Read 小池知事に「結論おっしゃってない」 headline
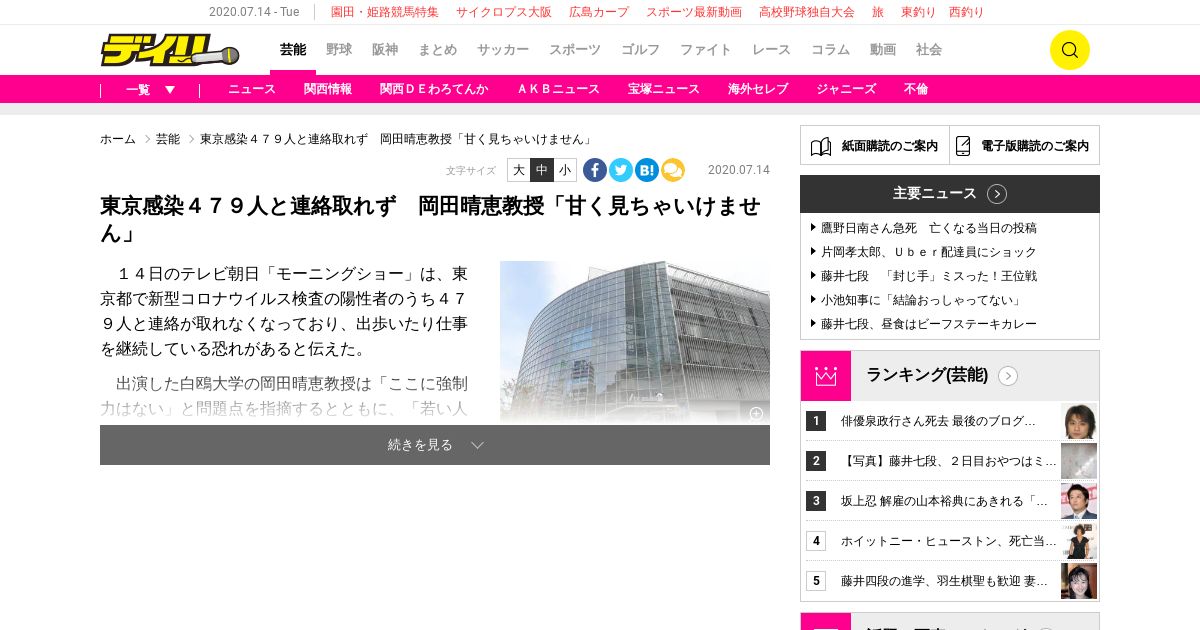Screen dimensions: 1200x630 (x=921, y=300)
